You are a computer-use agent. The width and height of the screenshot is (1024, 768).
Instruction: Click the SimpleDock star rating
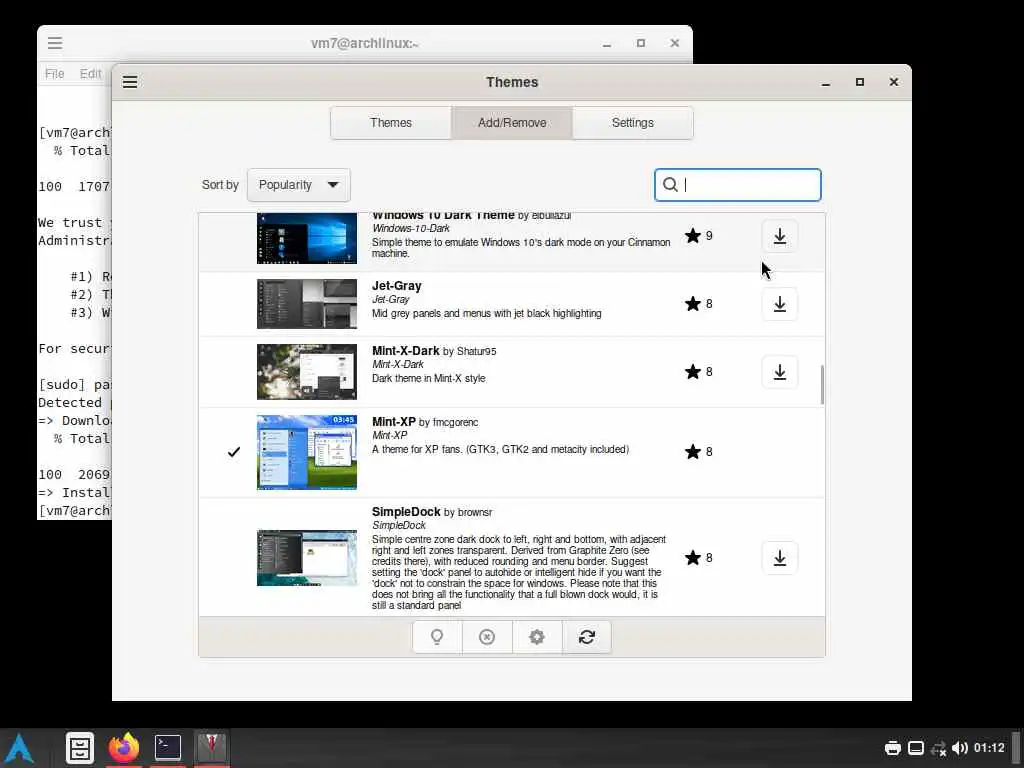(x=699, y=558)
